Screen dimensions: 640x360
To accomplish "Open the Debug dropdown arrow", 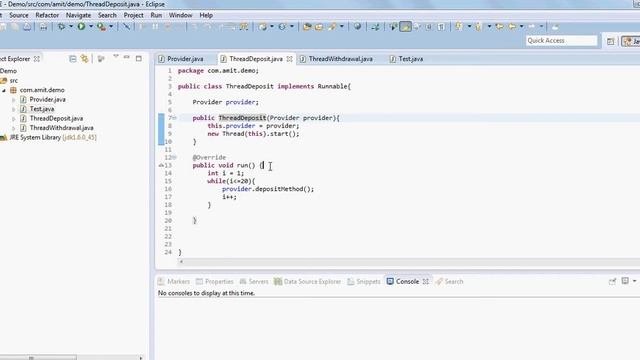I will coord(71,27).
